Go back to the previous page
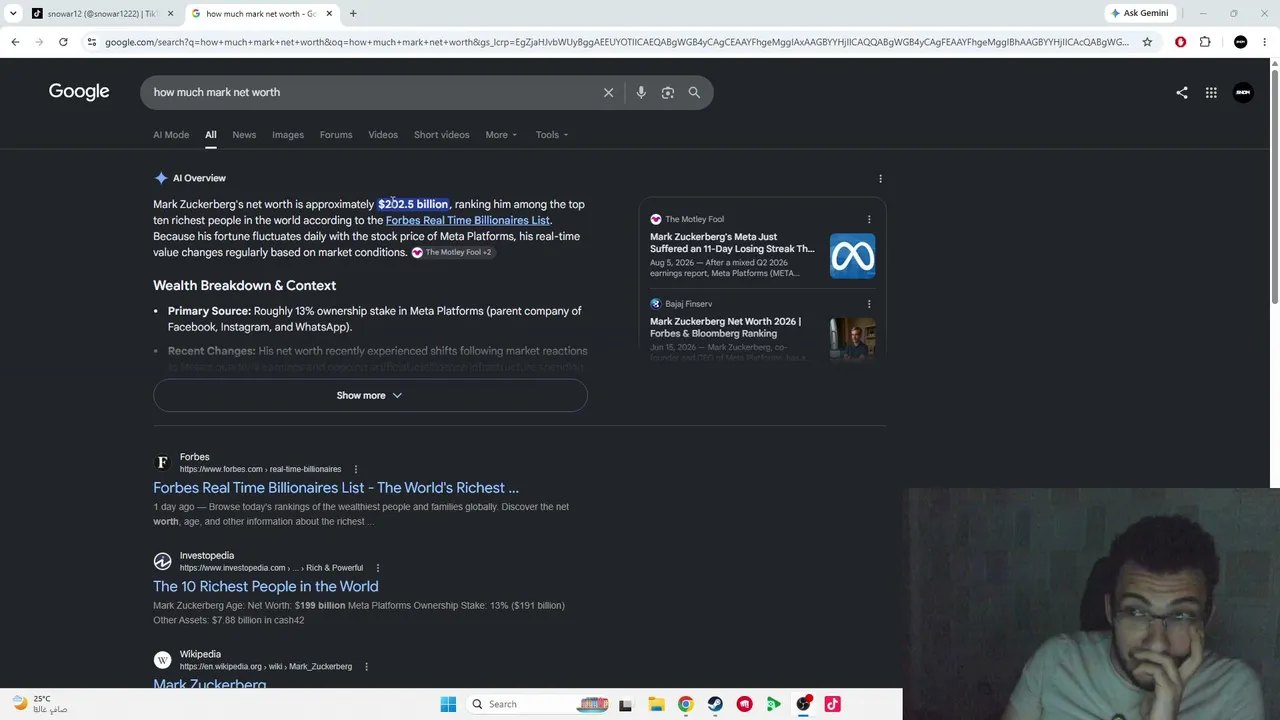 pos(15,42)
